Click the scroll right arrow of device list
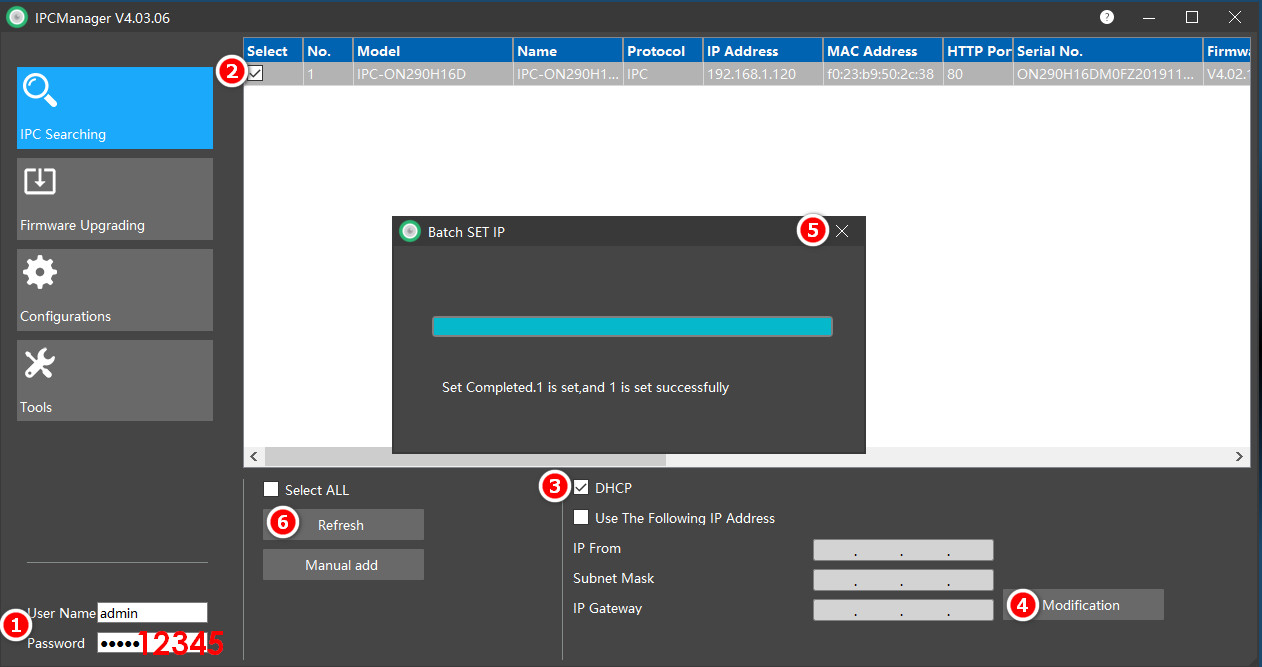This screenshot has width=1262, height=667. tap(1240, 457)
